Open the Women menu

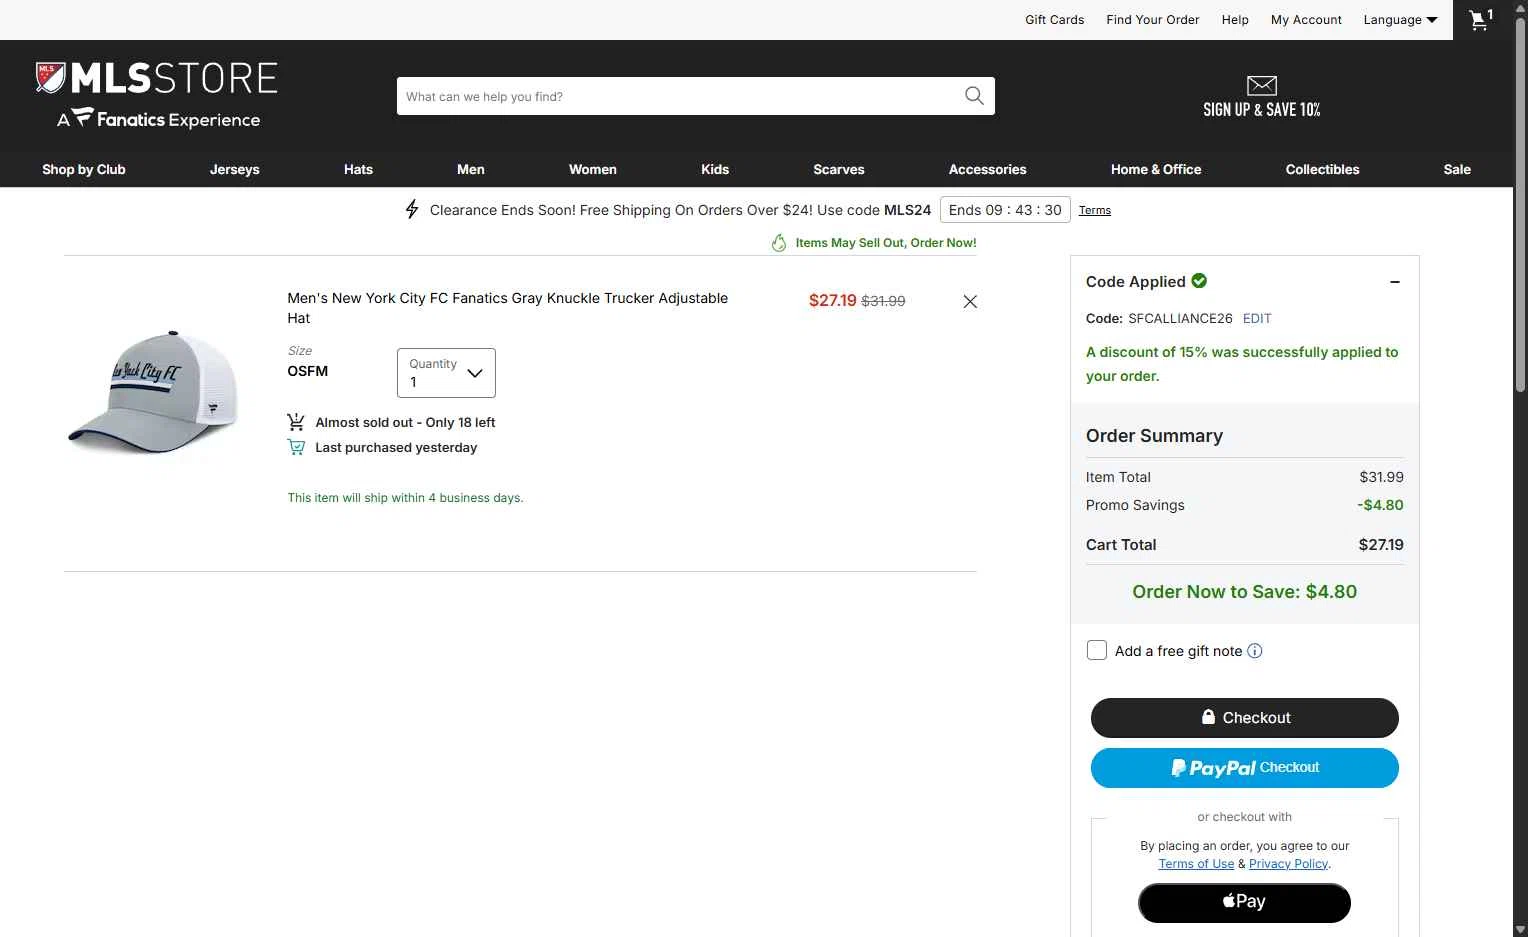click(593, 169)
